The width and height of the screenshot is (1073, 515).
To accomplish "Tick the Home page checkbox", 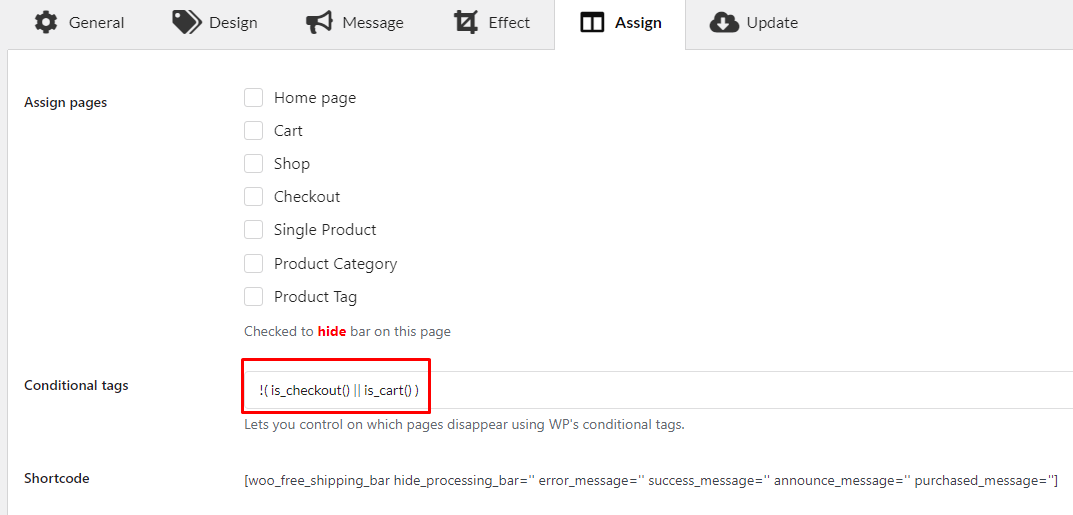I will 254,98.
